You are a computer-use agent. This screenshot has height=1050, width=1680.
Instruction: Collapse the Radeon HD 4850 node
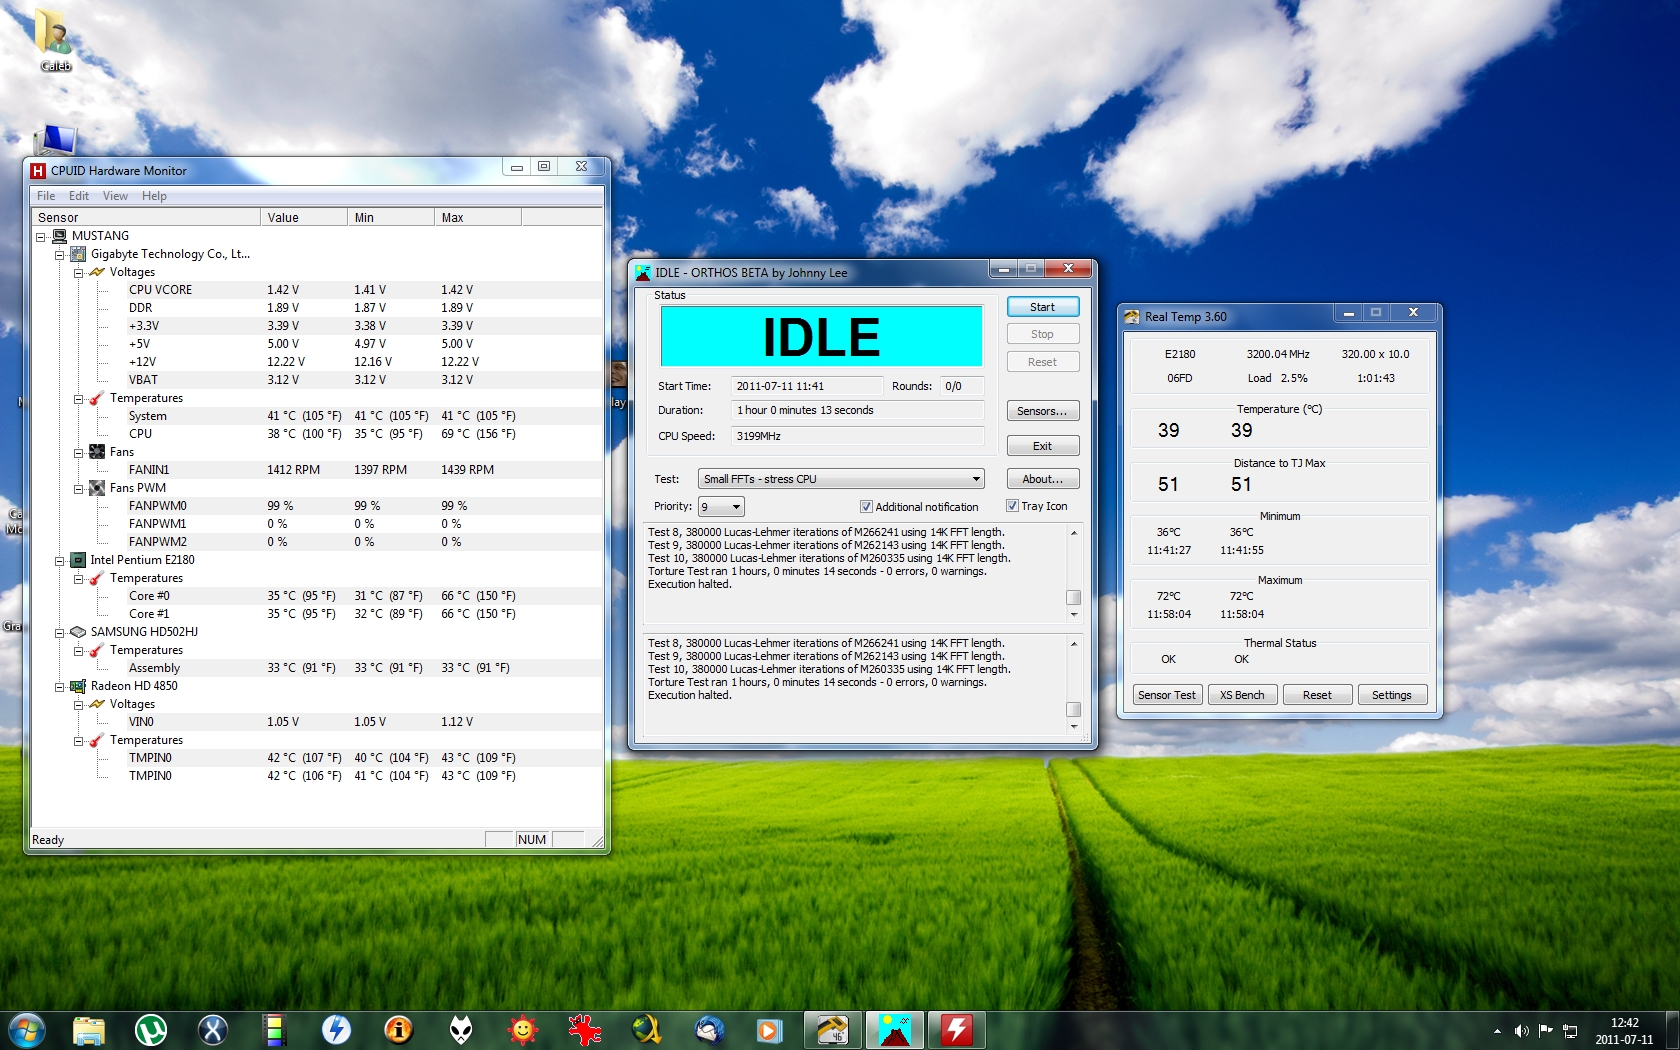(59, 687)
